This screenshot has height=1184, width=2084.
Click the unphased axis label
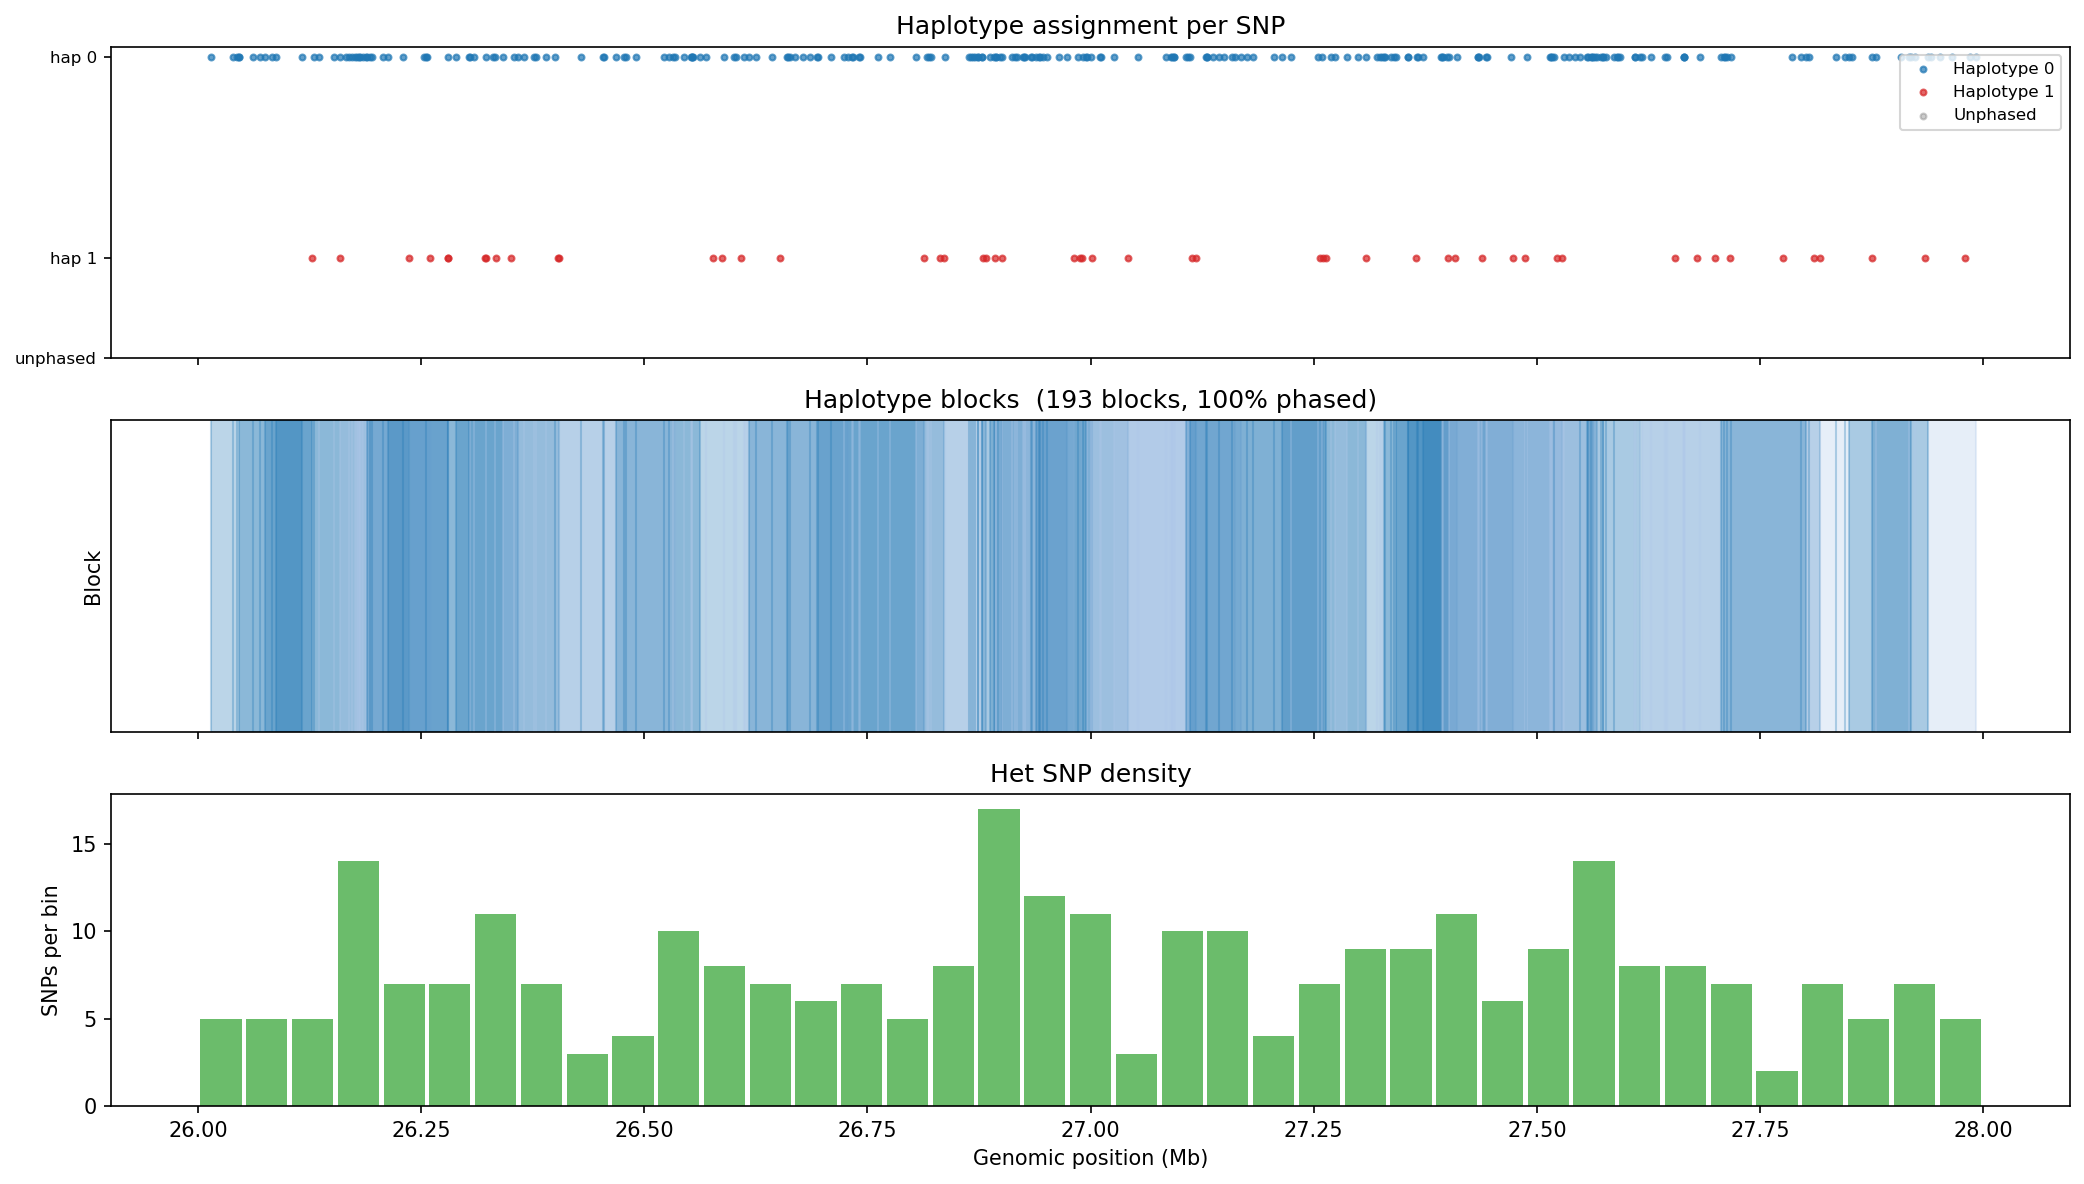pos(55,357)
